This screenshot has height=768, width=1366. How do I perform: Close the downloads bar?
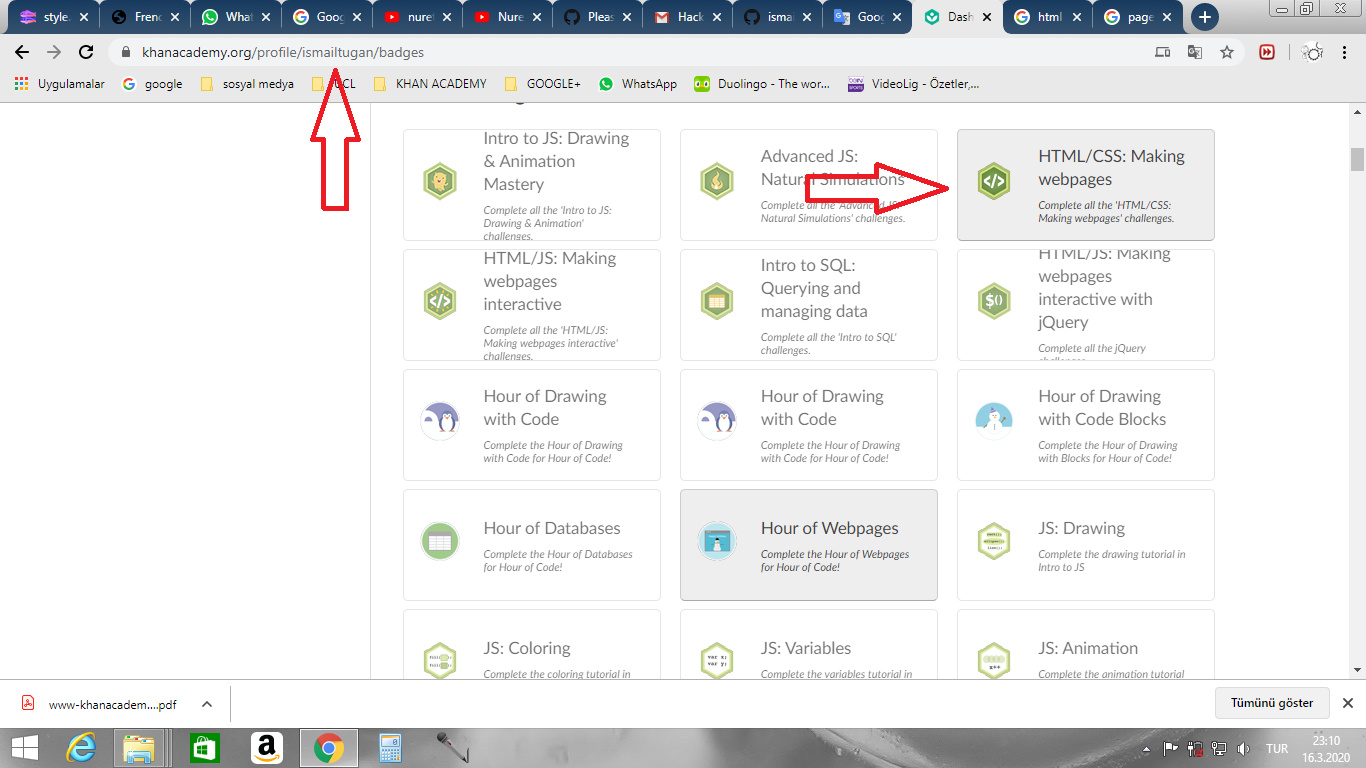[x=1348, y=703]
